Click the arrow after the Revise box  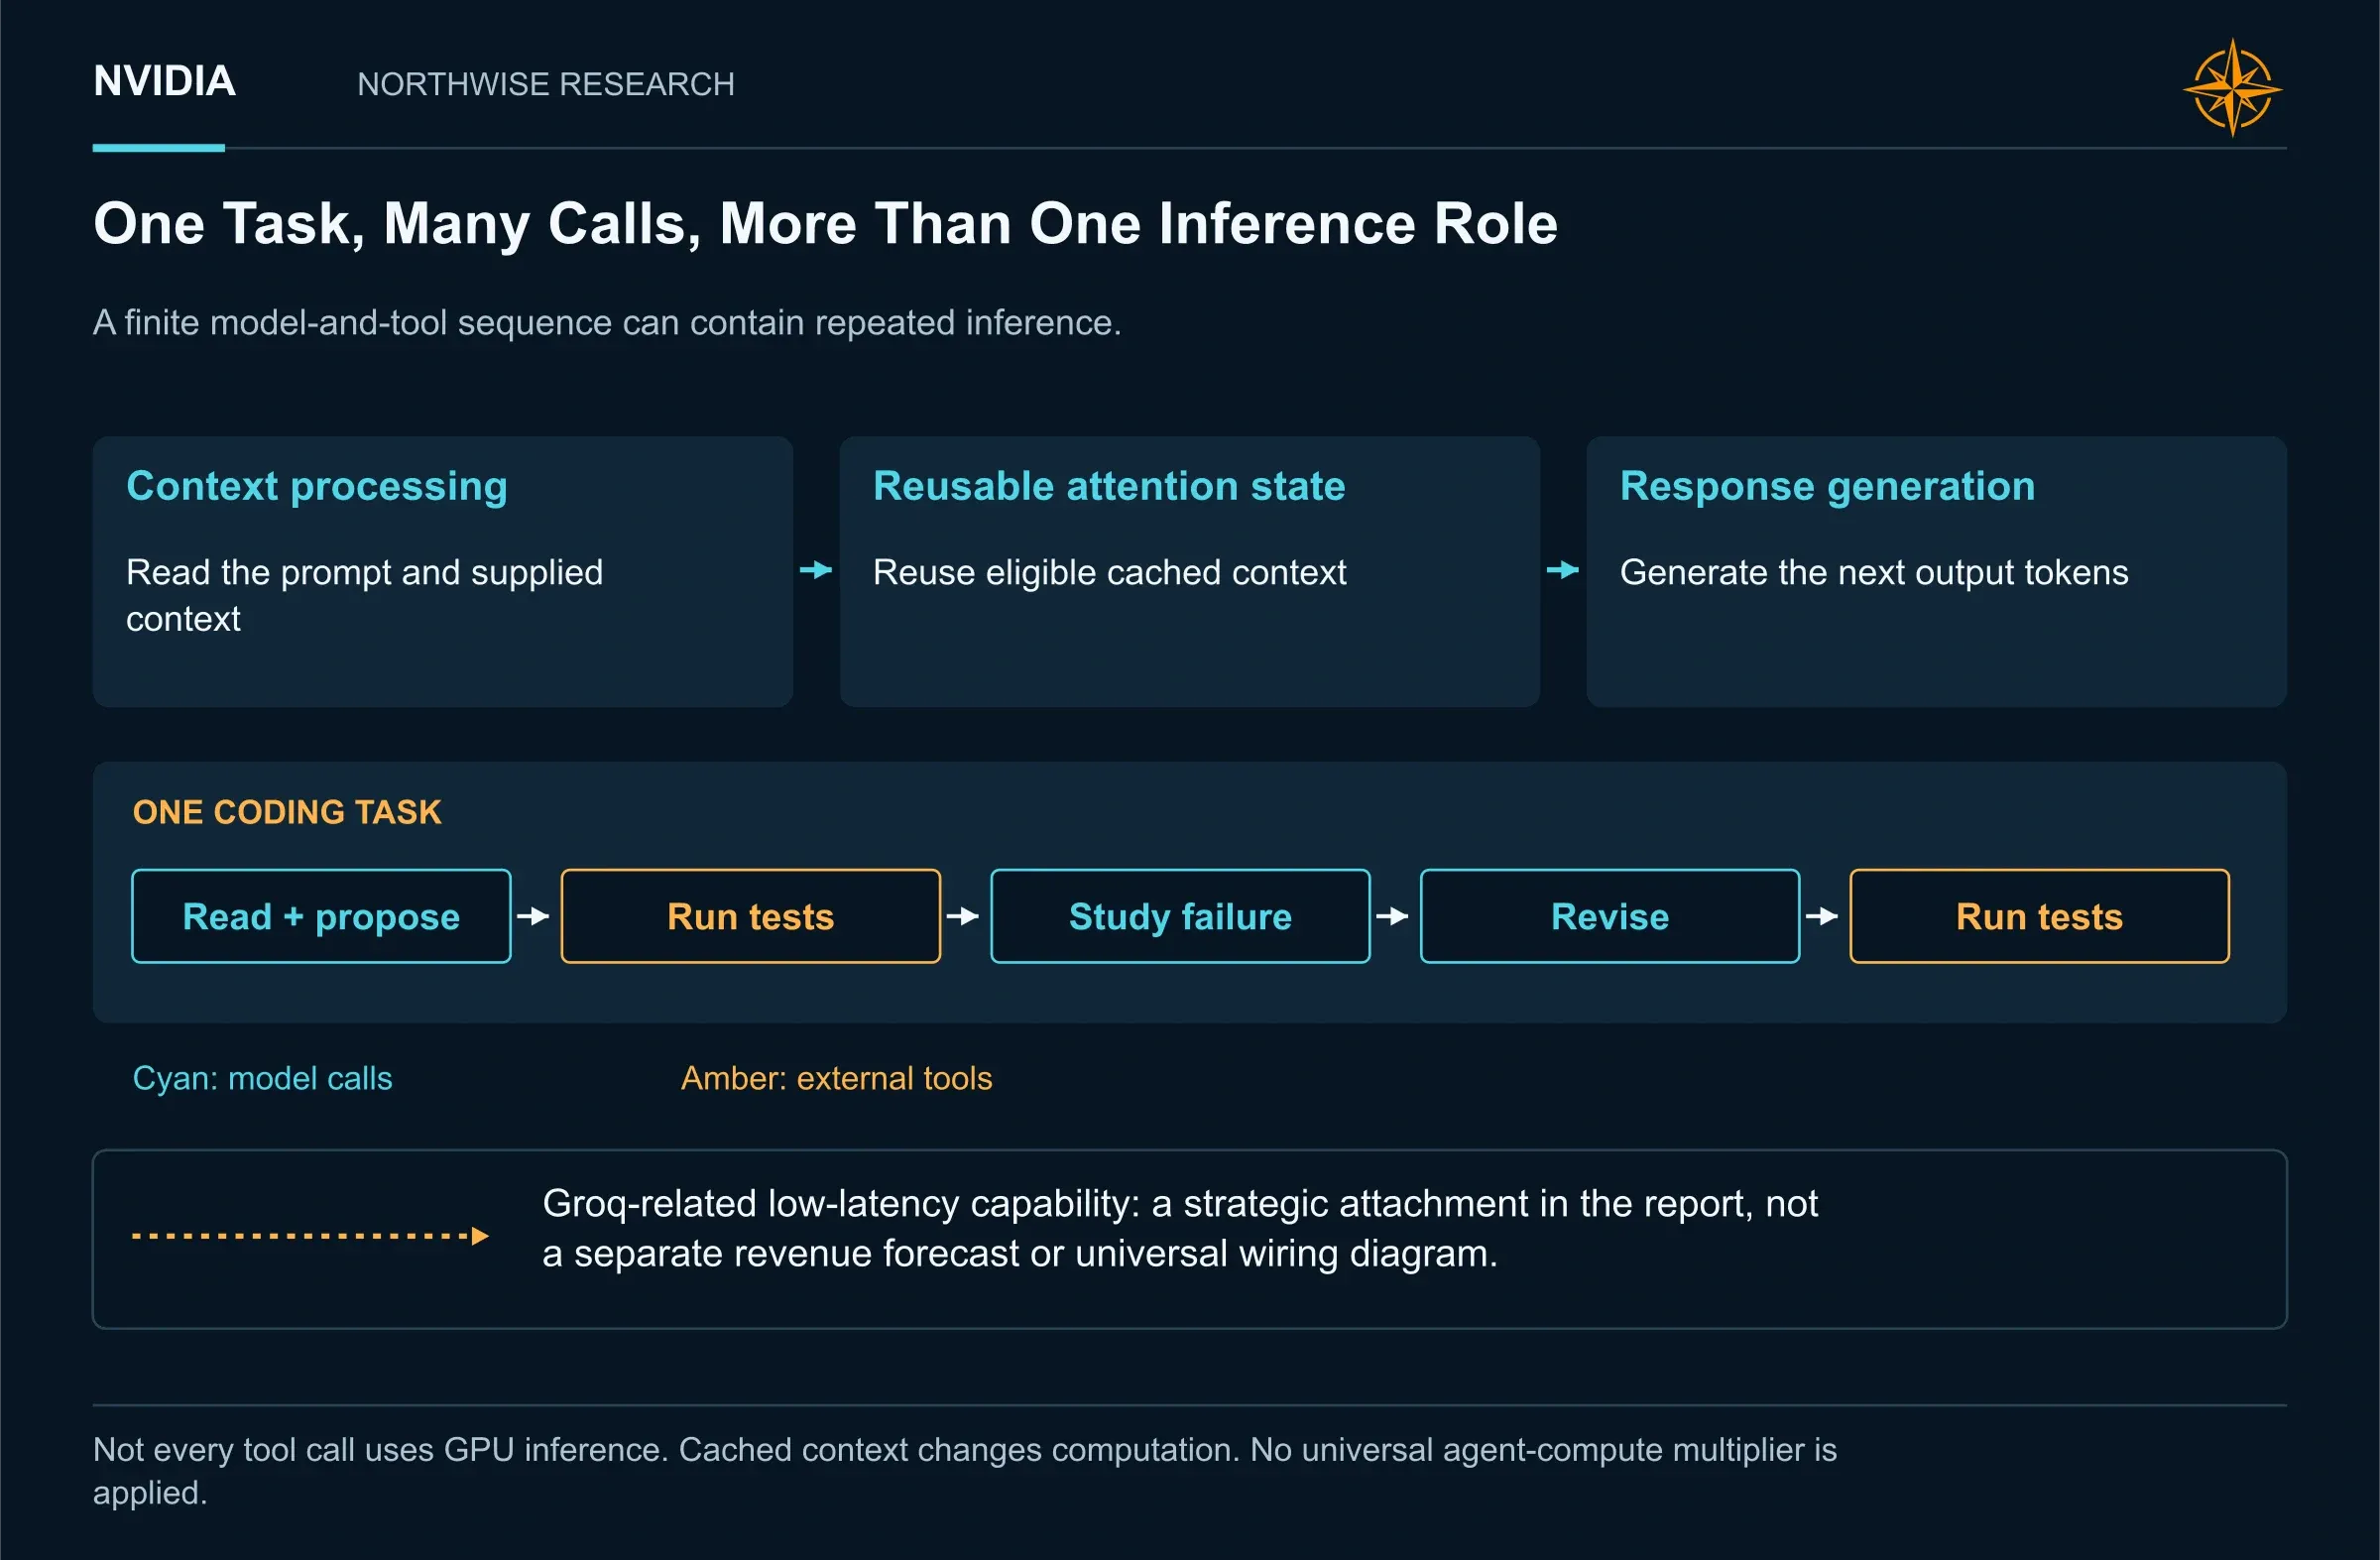click(x=1822, y=916)
